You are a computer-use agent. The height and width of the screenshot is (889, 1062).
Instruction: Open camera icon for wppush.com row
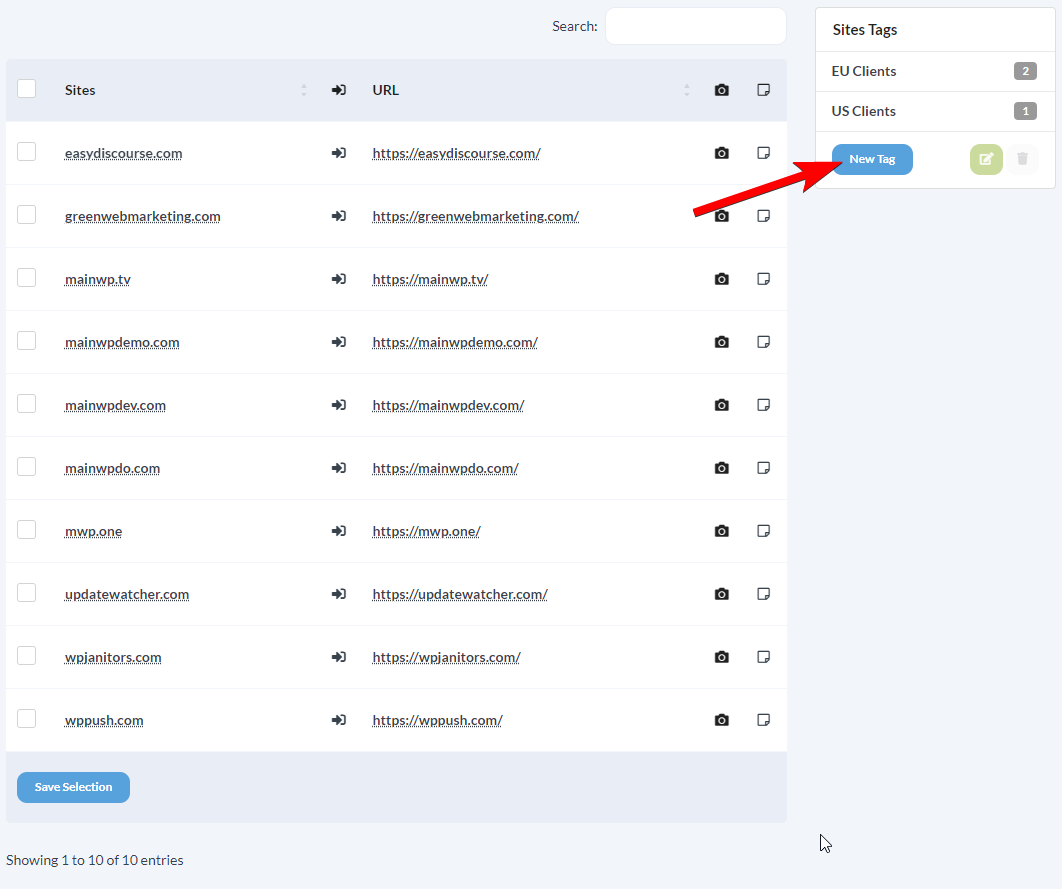tap(721, 720)
